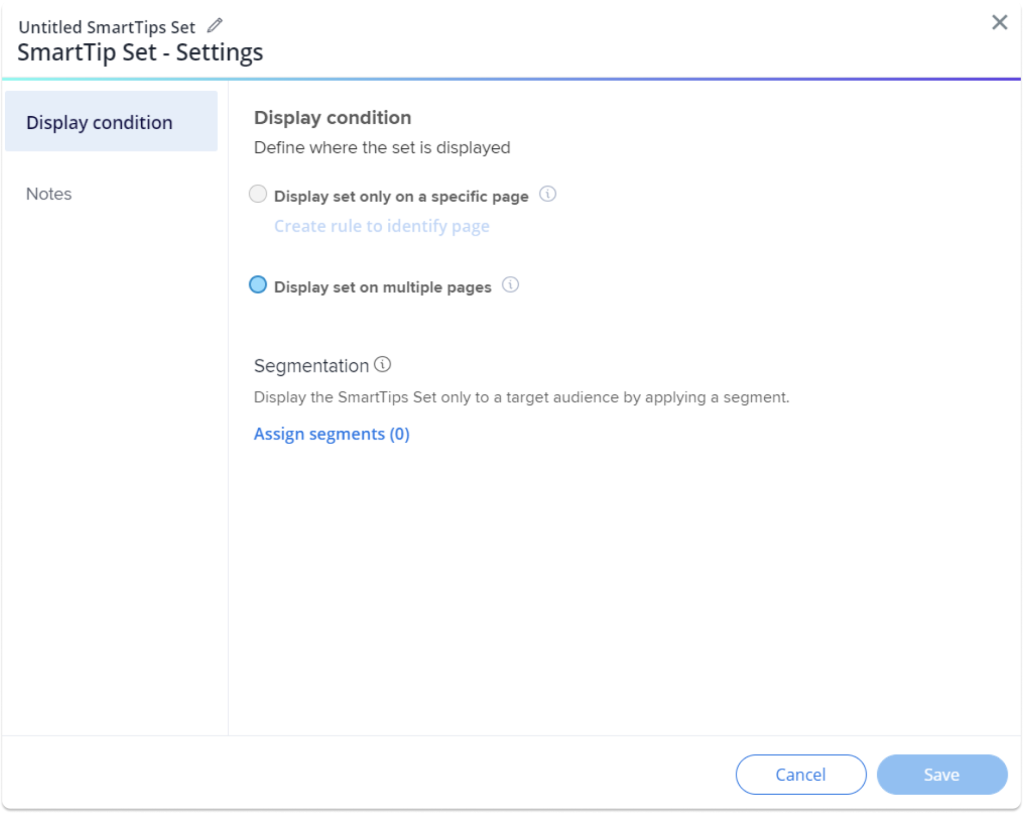
Task: Open the Assign segments (0) link
Action: tap(332, 434)
